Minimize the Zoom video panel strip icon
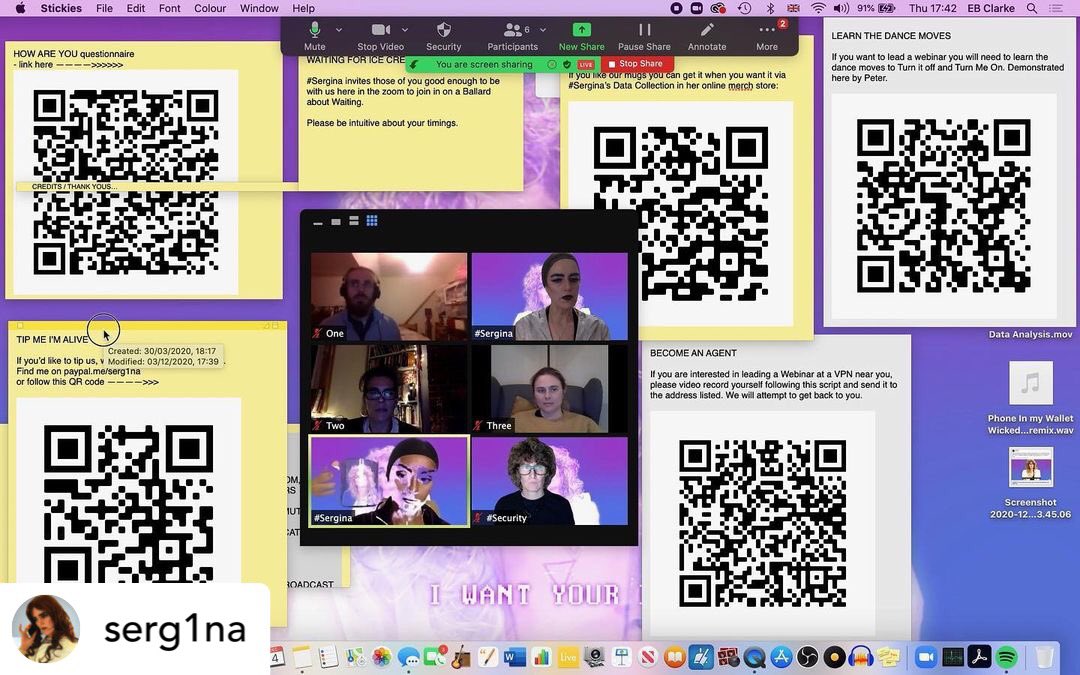This screenshot has height=675, width=1080. [x=318, y=222]
